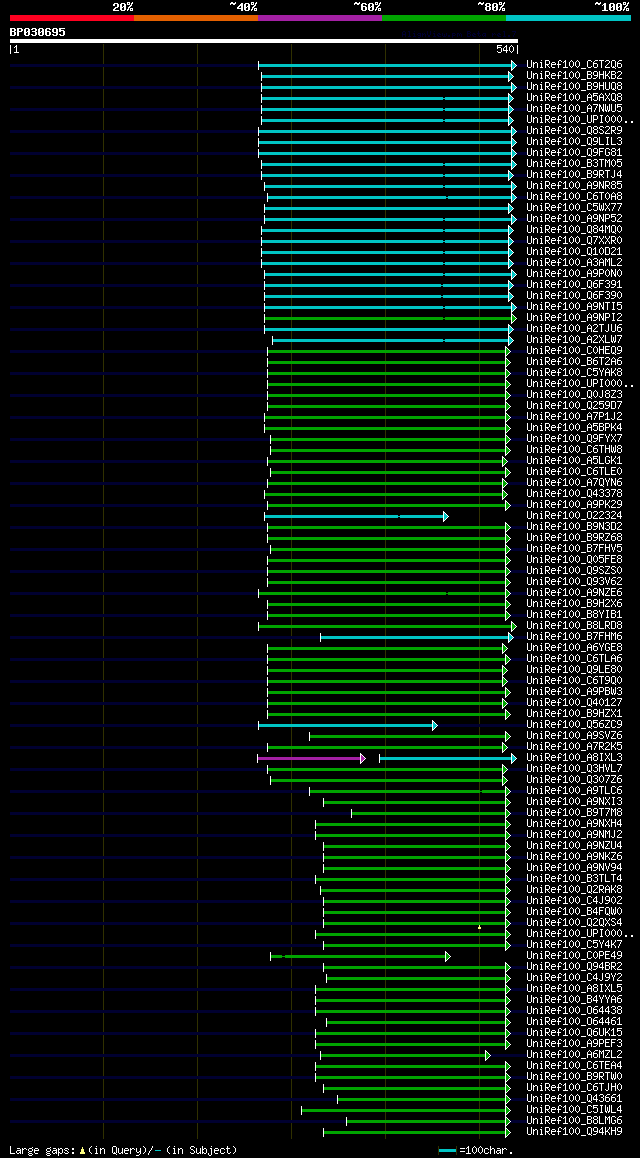Image resolution: width=640 pixels, height=1158 pixels.
Task: Click the short cyan alignment bar of UniRef100_O22324
Action: click(x=355, y=516)
